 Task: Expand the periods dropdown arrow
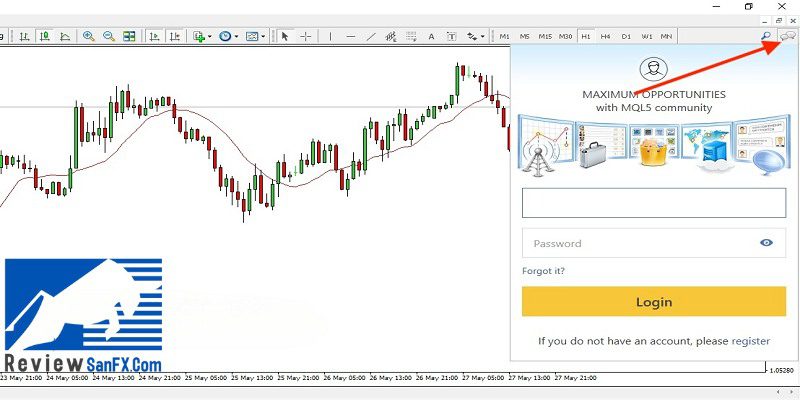click(236, 37)
